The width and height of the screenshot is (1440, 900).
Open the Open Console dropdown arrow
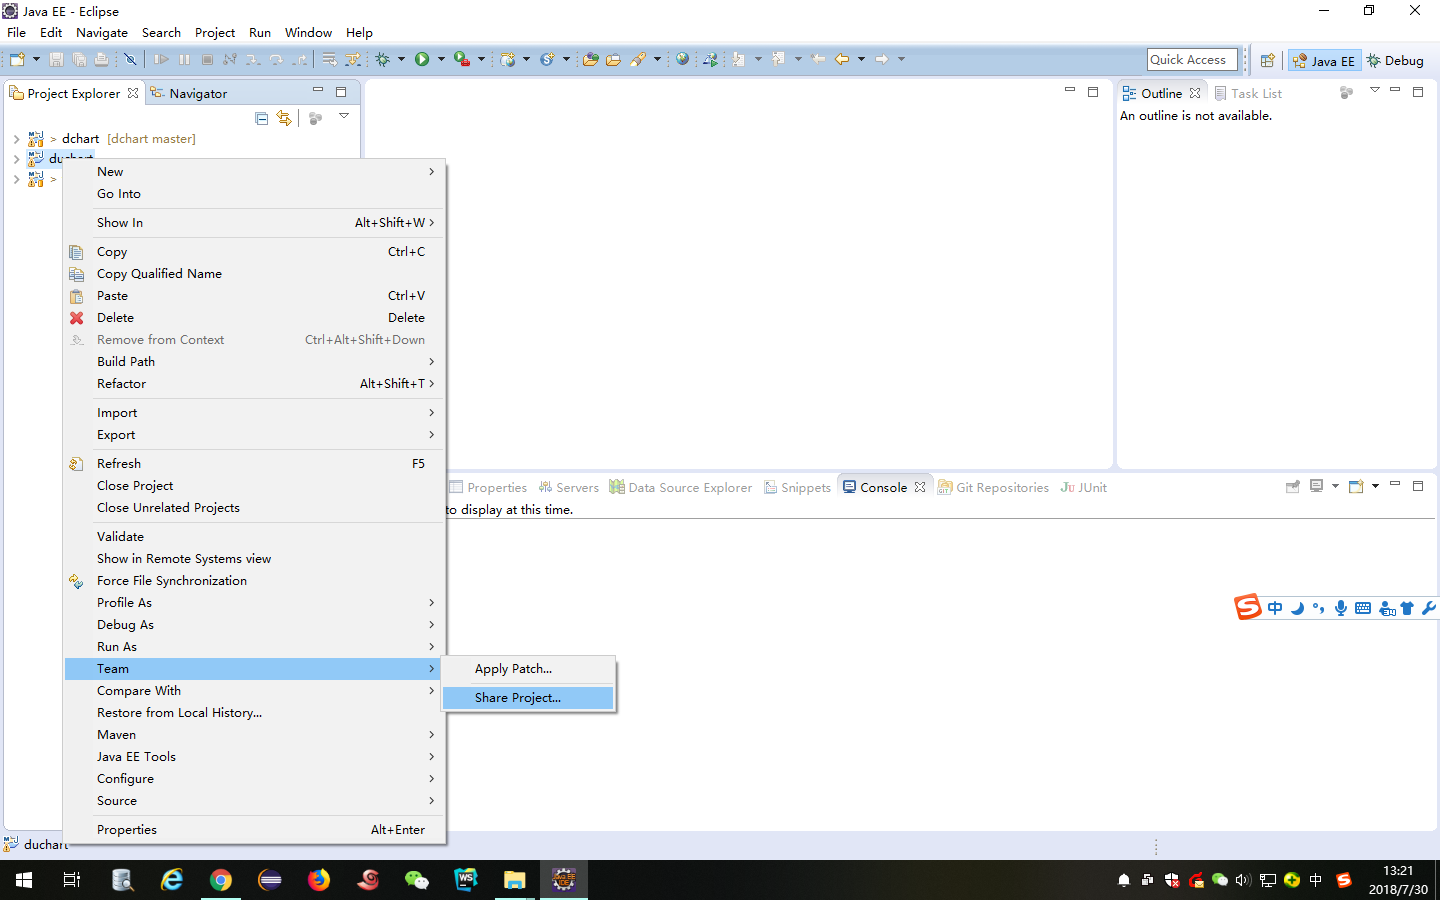click(x=1376, y=487)
